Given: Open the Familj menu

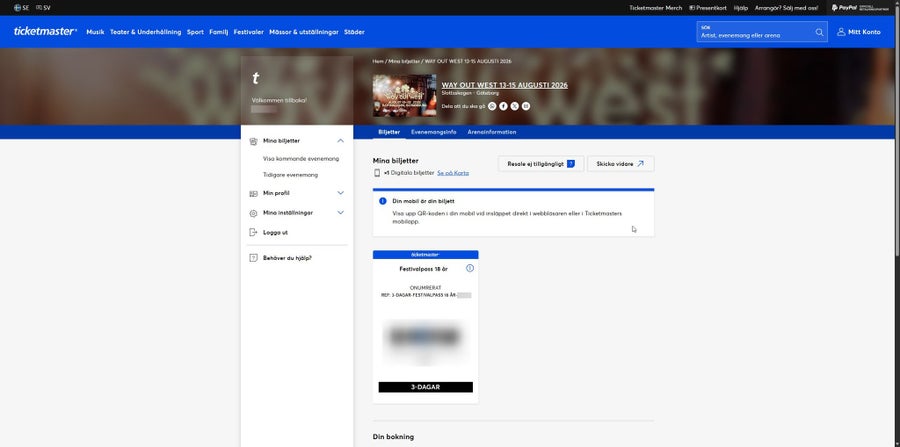Looking at the screenshot, I should pyautogui.click(x=219, y=32).
